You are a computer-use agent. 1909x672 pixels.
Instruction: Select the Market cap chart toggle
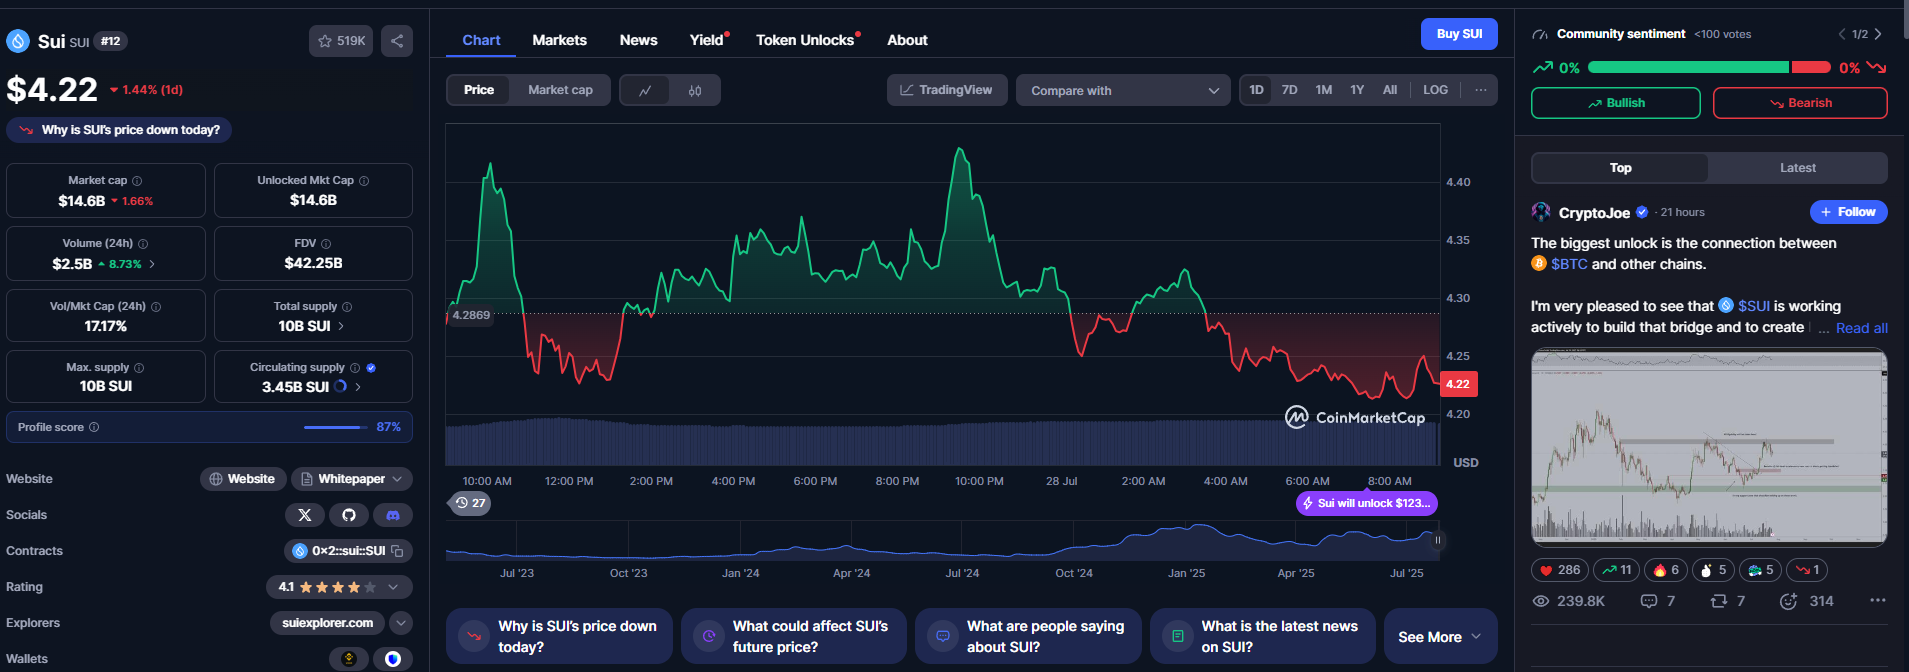(x=560, y=90)
